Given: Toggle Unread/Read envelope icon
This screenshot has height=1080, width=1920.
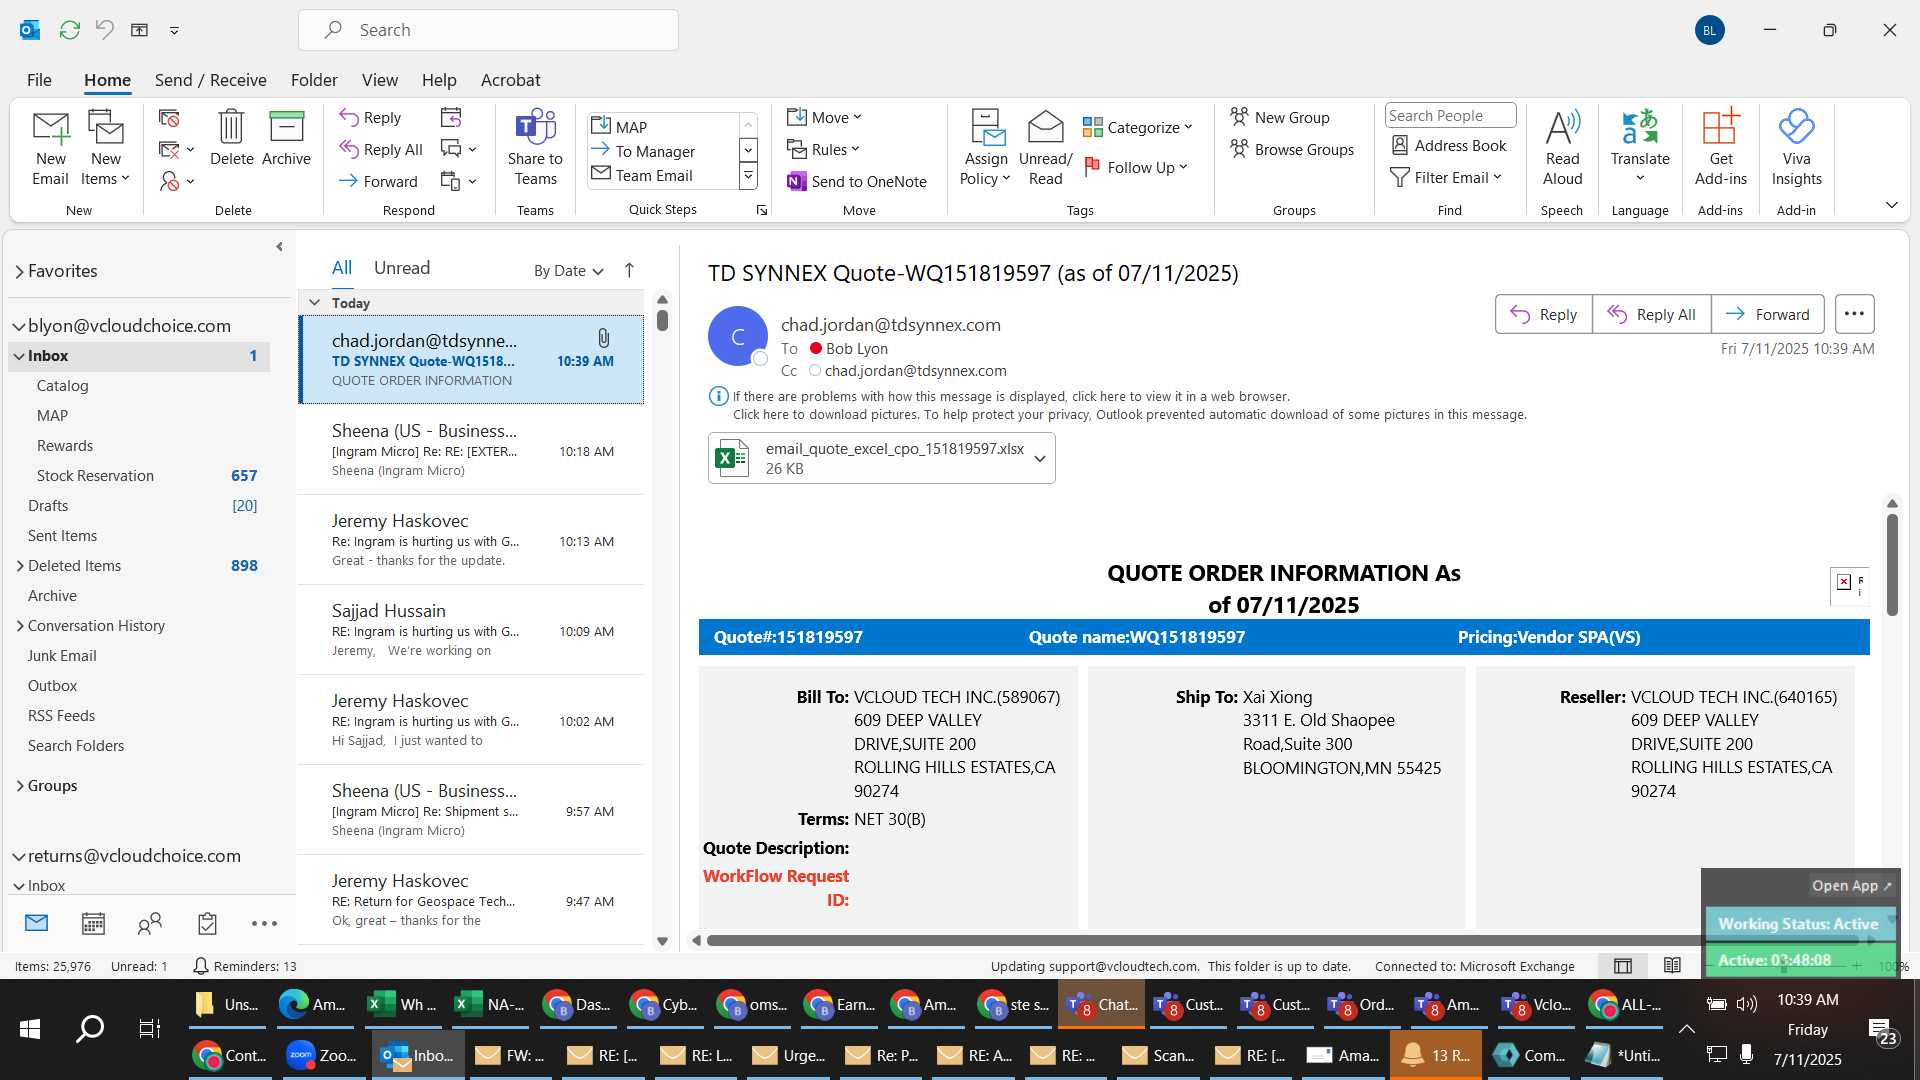Looking at the screenshot, I should (1045, 148).
